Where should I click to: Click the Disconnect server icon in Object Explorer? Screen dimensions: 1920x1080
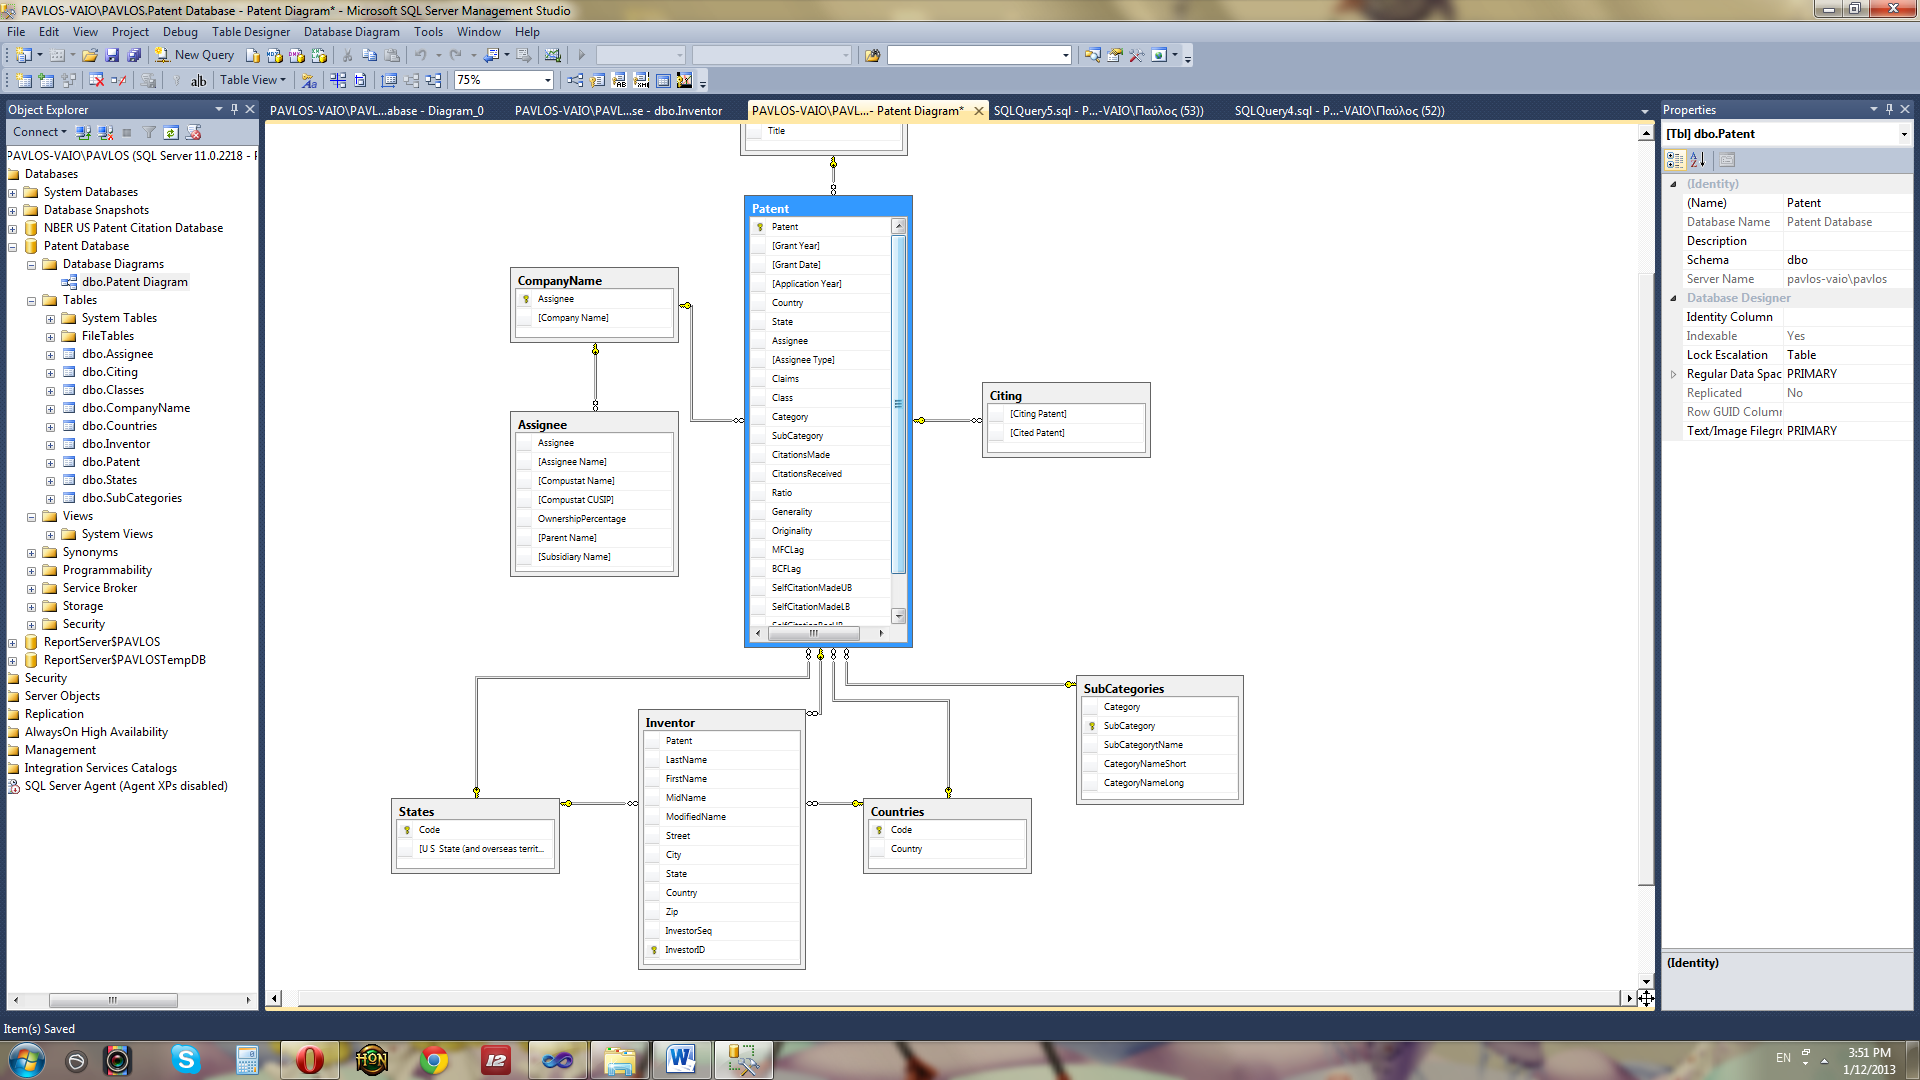[105, 132]
